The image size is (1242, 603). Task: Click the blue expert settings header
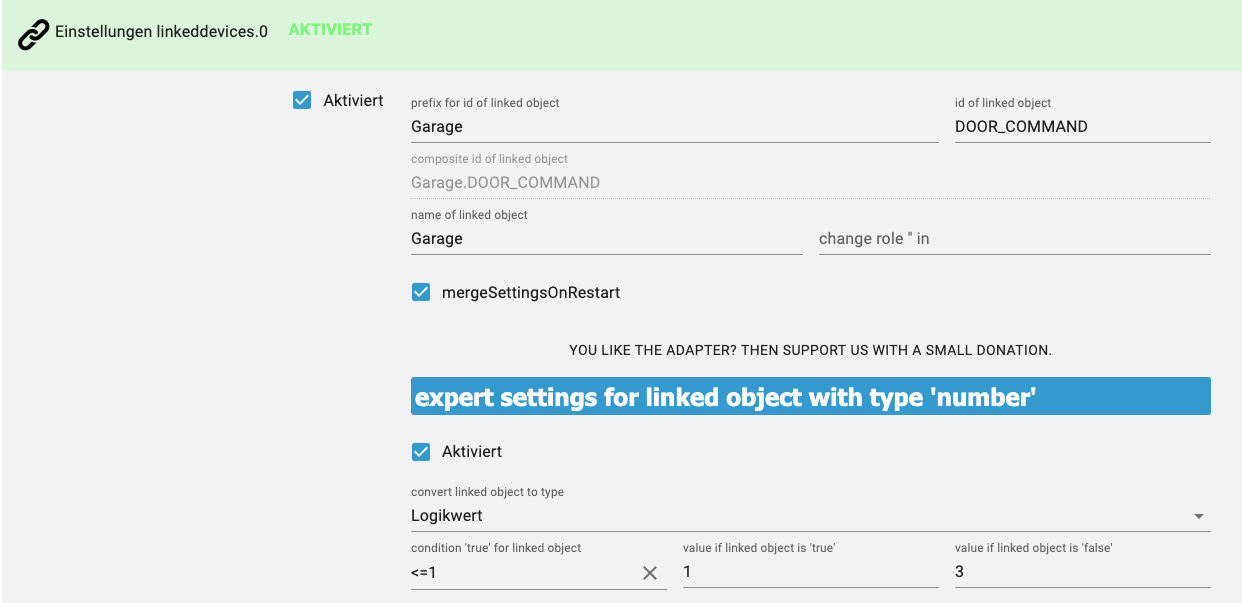810,397
